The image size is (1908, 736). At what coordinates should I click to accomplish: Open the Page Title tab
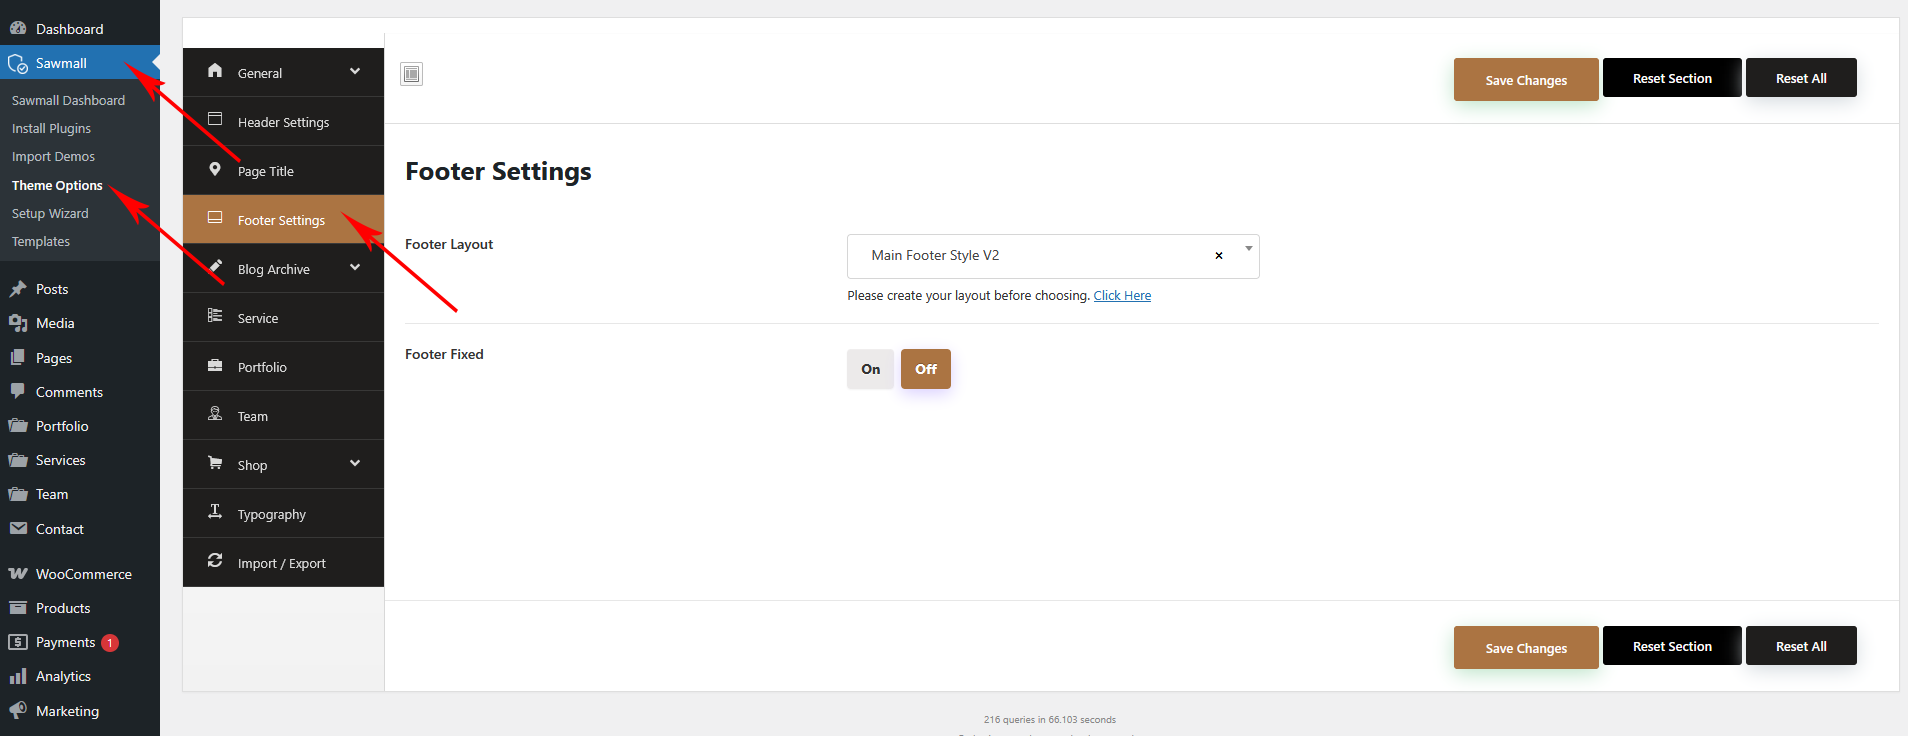(283, 170)
